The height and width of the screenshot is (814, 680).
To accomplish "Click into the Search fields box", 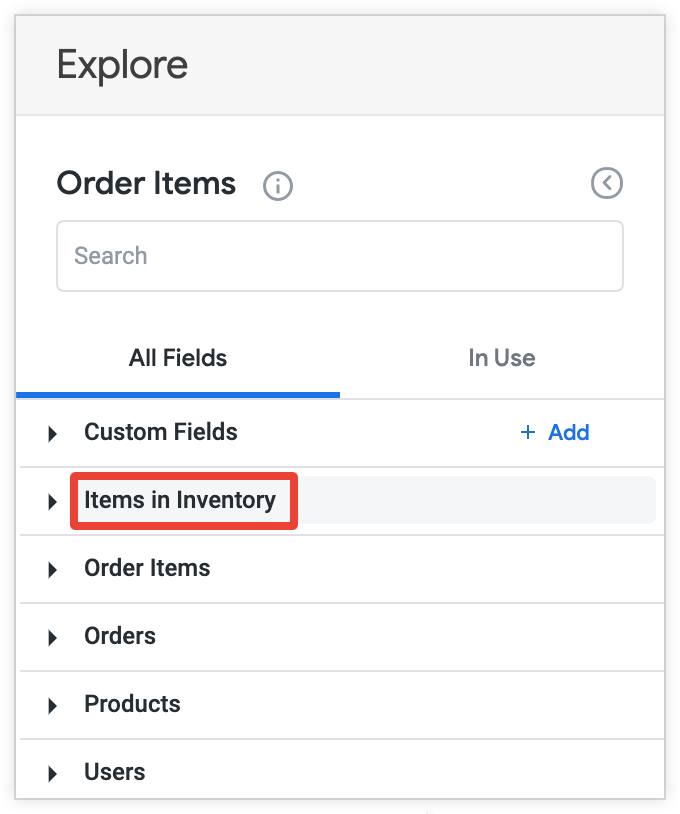I will (x=340, y=256).
